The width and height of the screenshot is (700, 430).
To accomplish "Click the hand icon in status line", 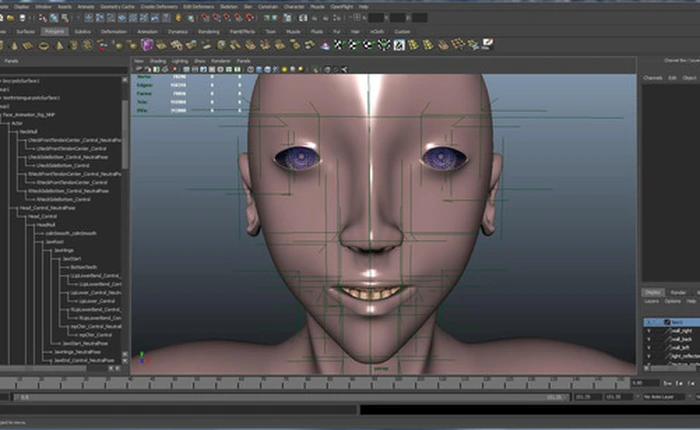I will pyautogui.click(x=178, y=18).
